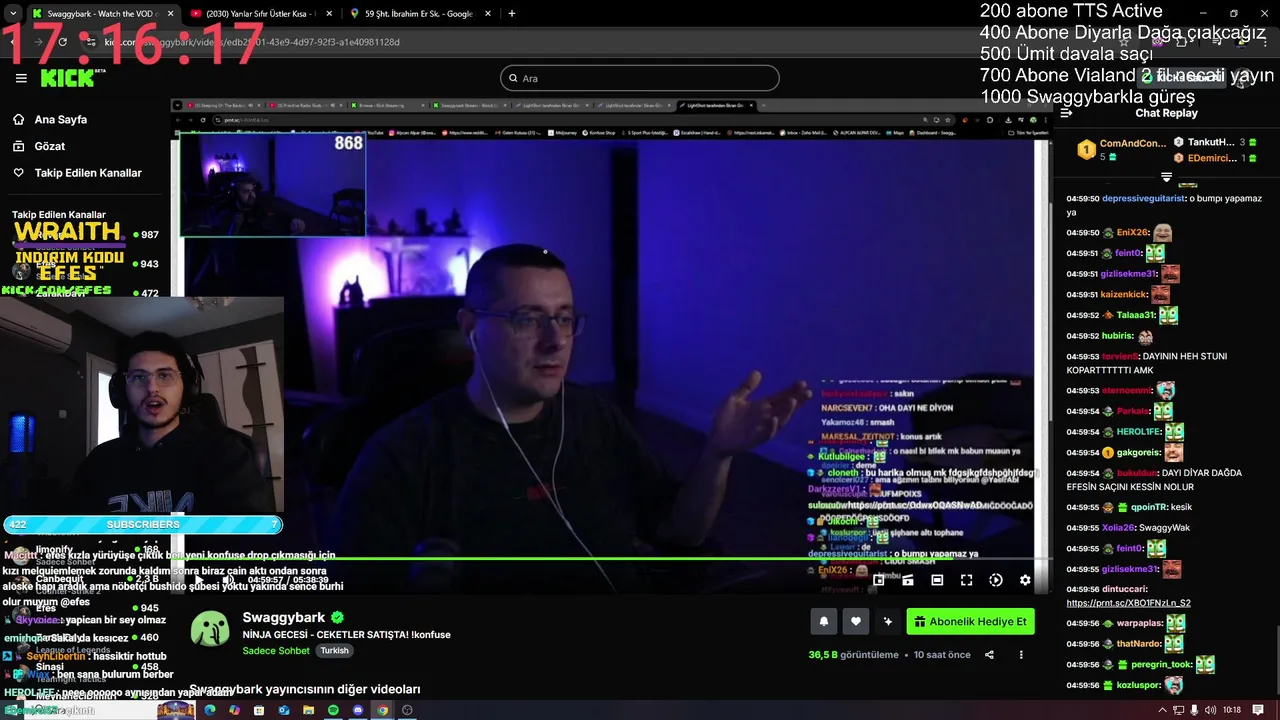This screenshot has height=720, width=1280.
Task: Share the video via the share icon
Action: click(989, 655)
